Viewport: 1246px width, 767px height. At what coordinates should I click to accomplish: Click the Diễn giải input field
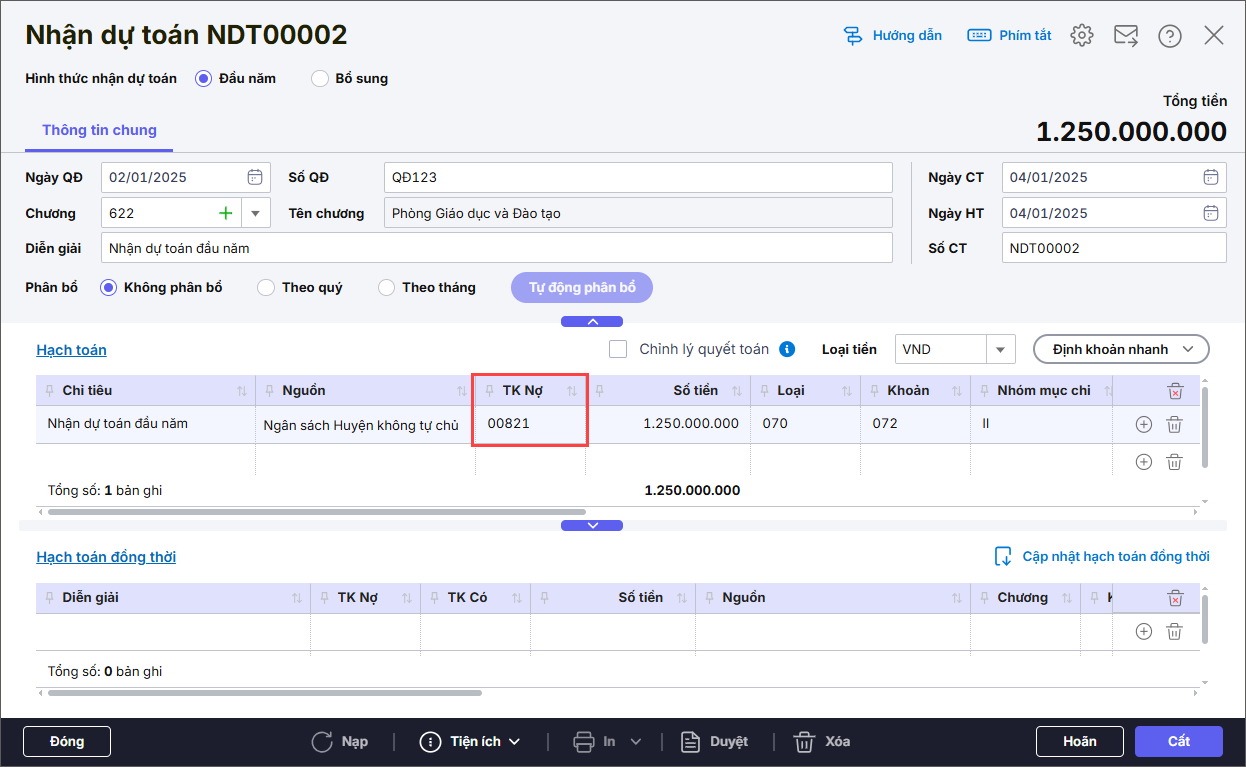coord(497,248)
